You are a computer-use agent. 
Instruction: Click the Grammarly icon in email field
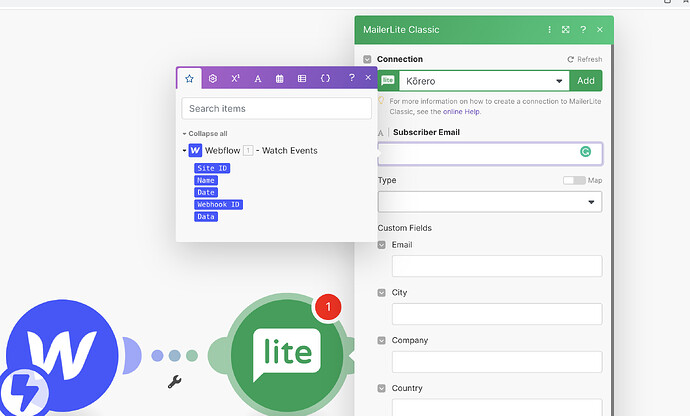tap(585, 152)
